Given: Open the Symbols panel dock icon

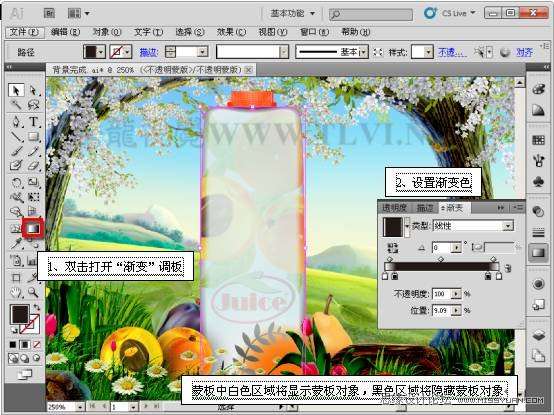Looking at the screenshot, I should pos(538,182).
